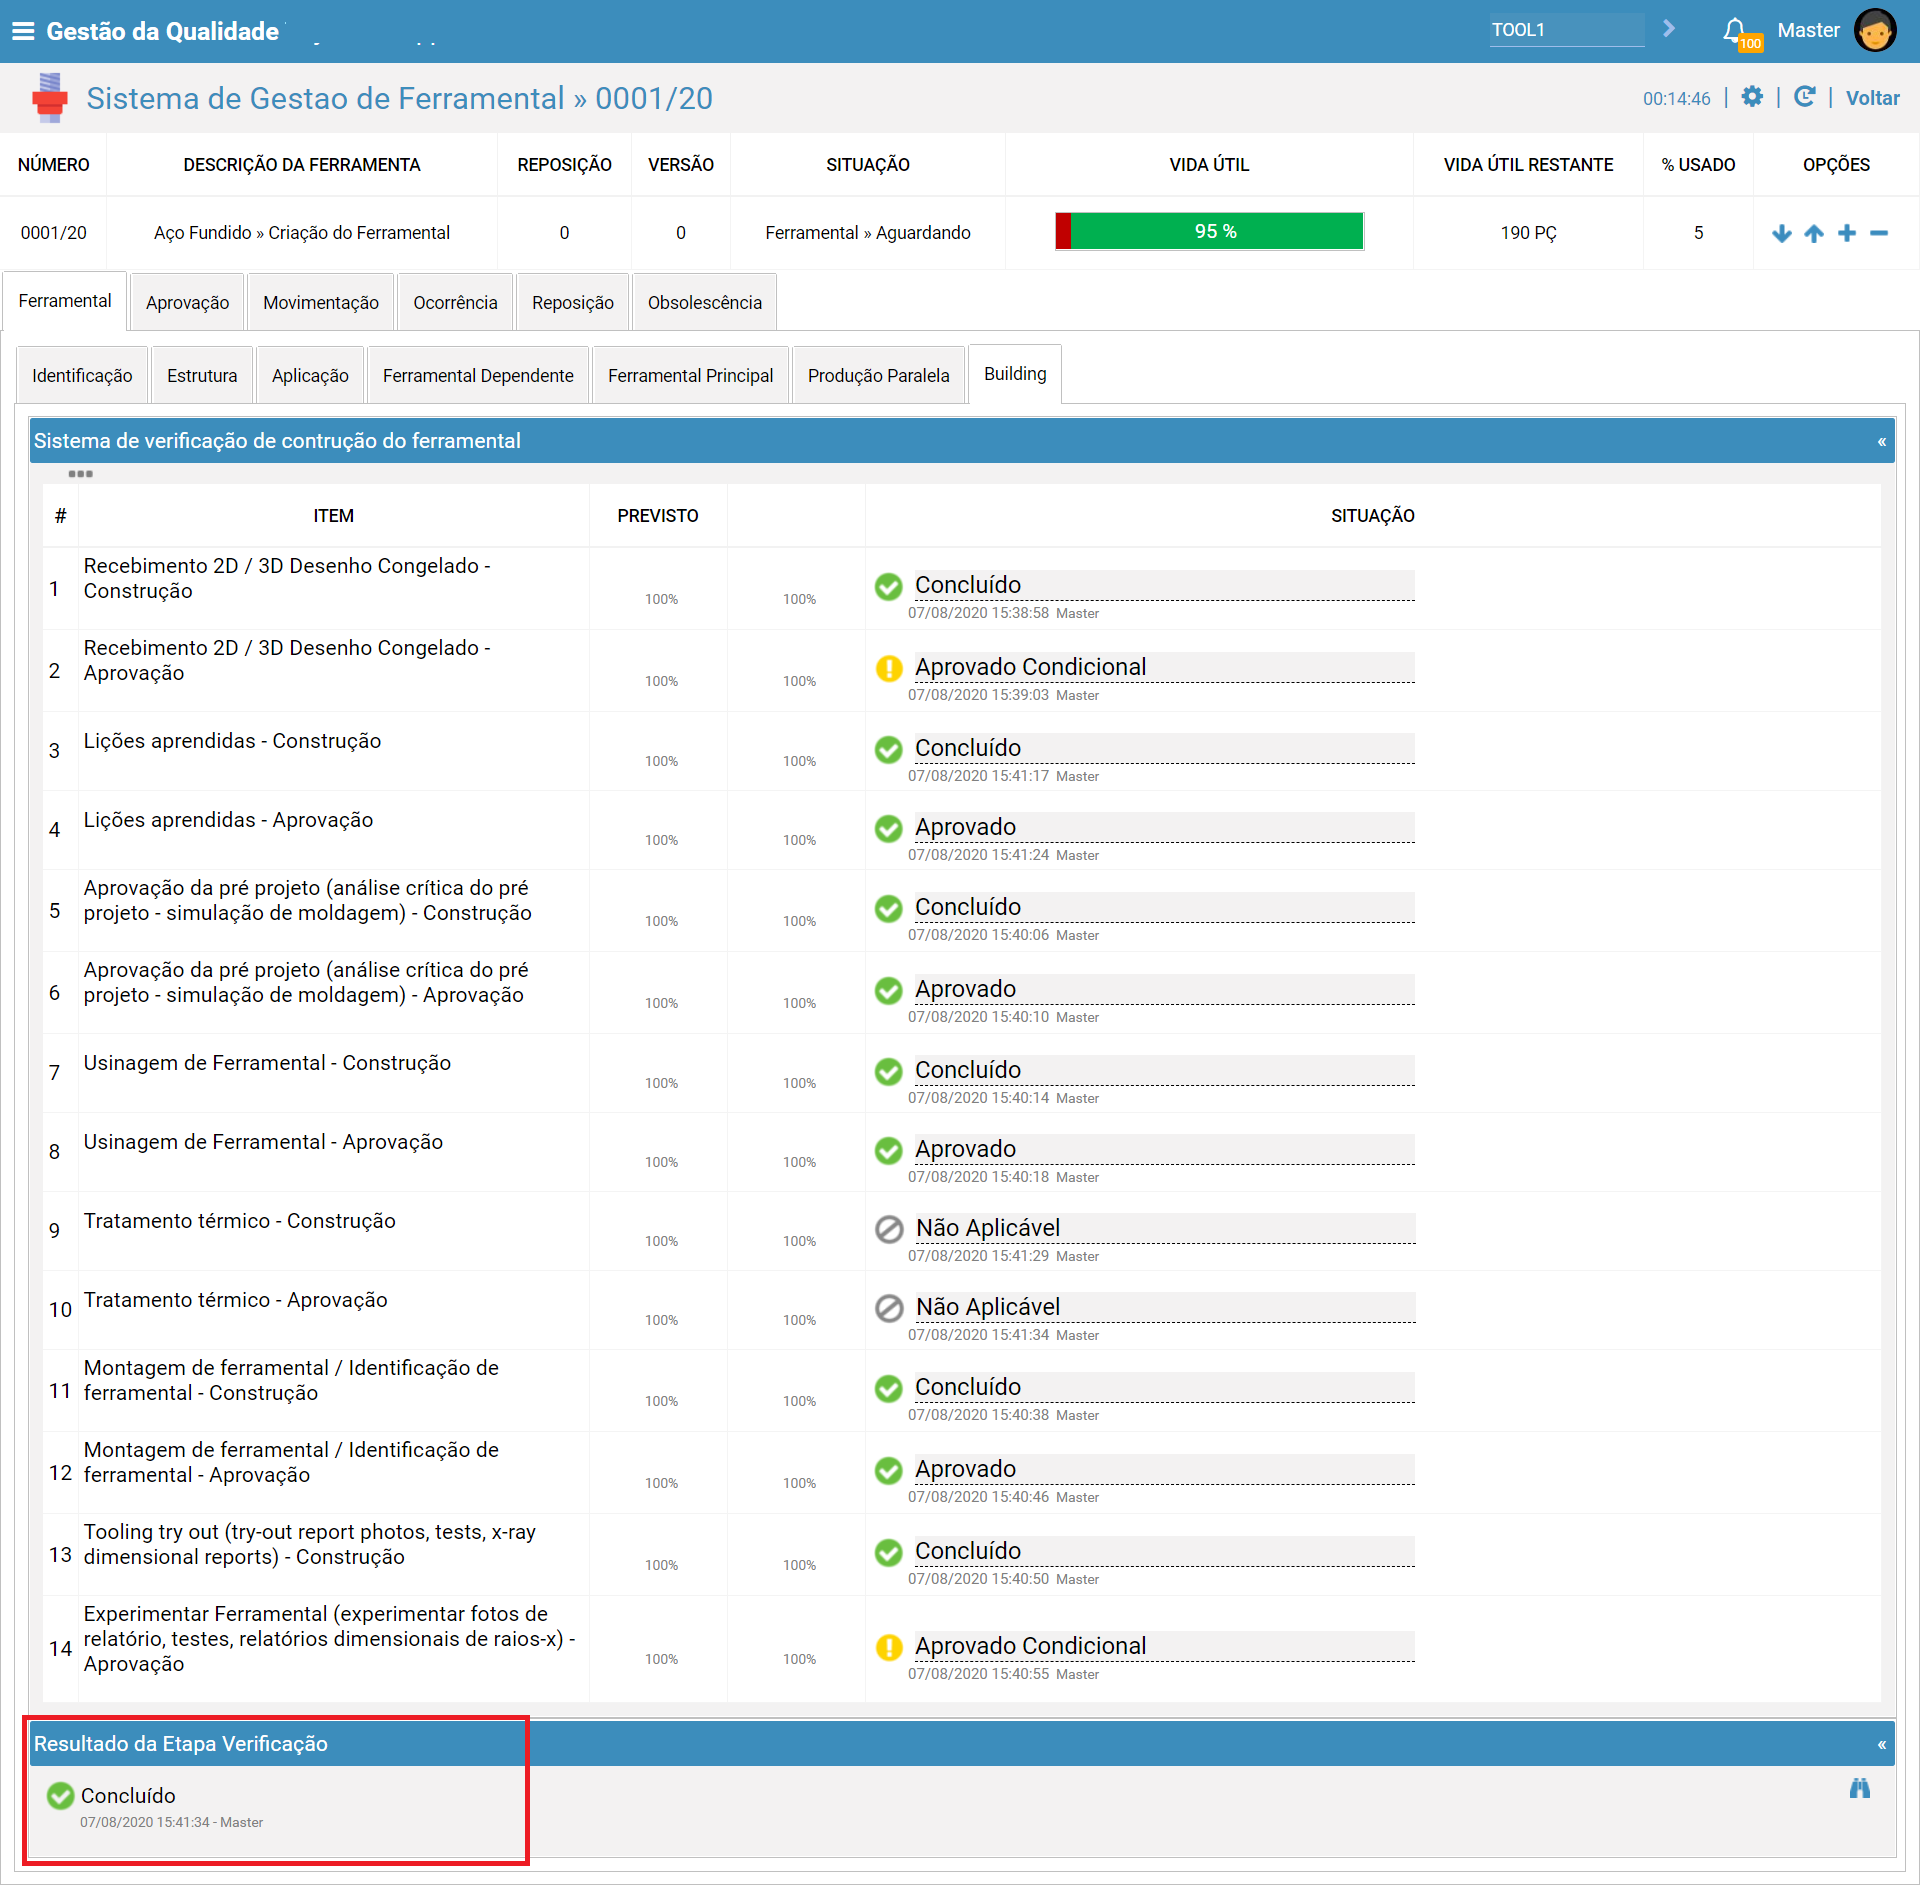Click the green check icon of item 12
Screen dimensions: 1921x1891
pos(888,1471)
